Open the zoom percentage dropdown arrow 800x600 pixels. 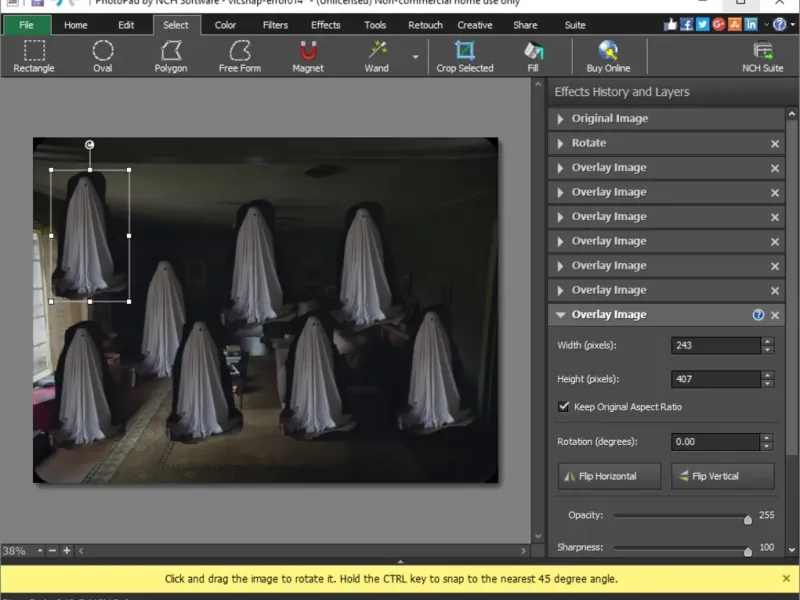click(40, 551)
